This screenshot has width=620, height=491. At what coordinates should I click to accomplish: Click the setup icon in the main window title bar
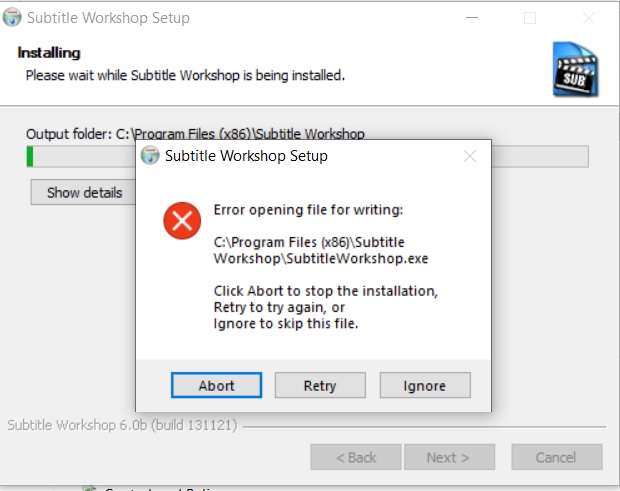12,18
